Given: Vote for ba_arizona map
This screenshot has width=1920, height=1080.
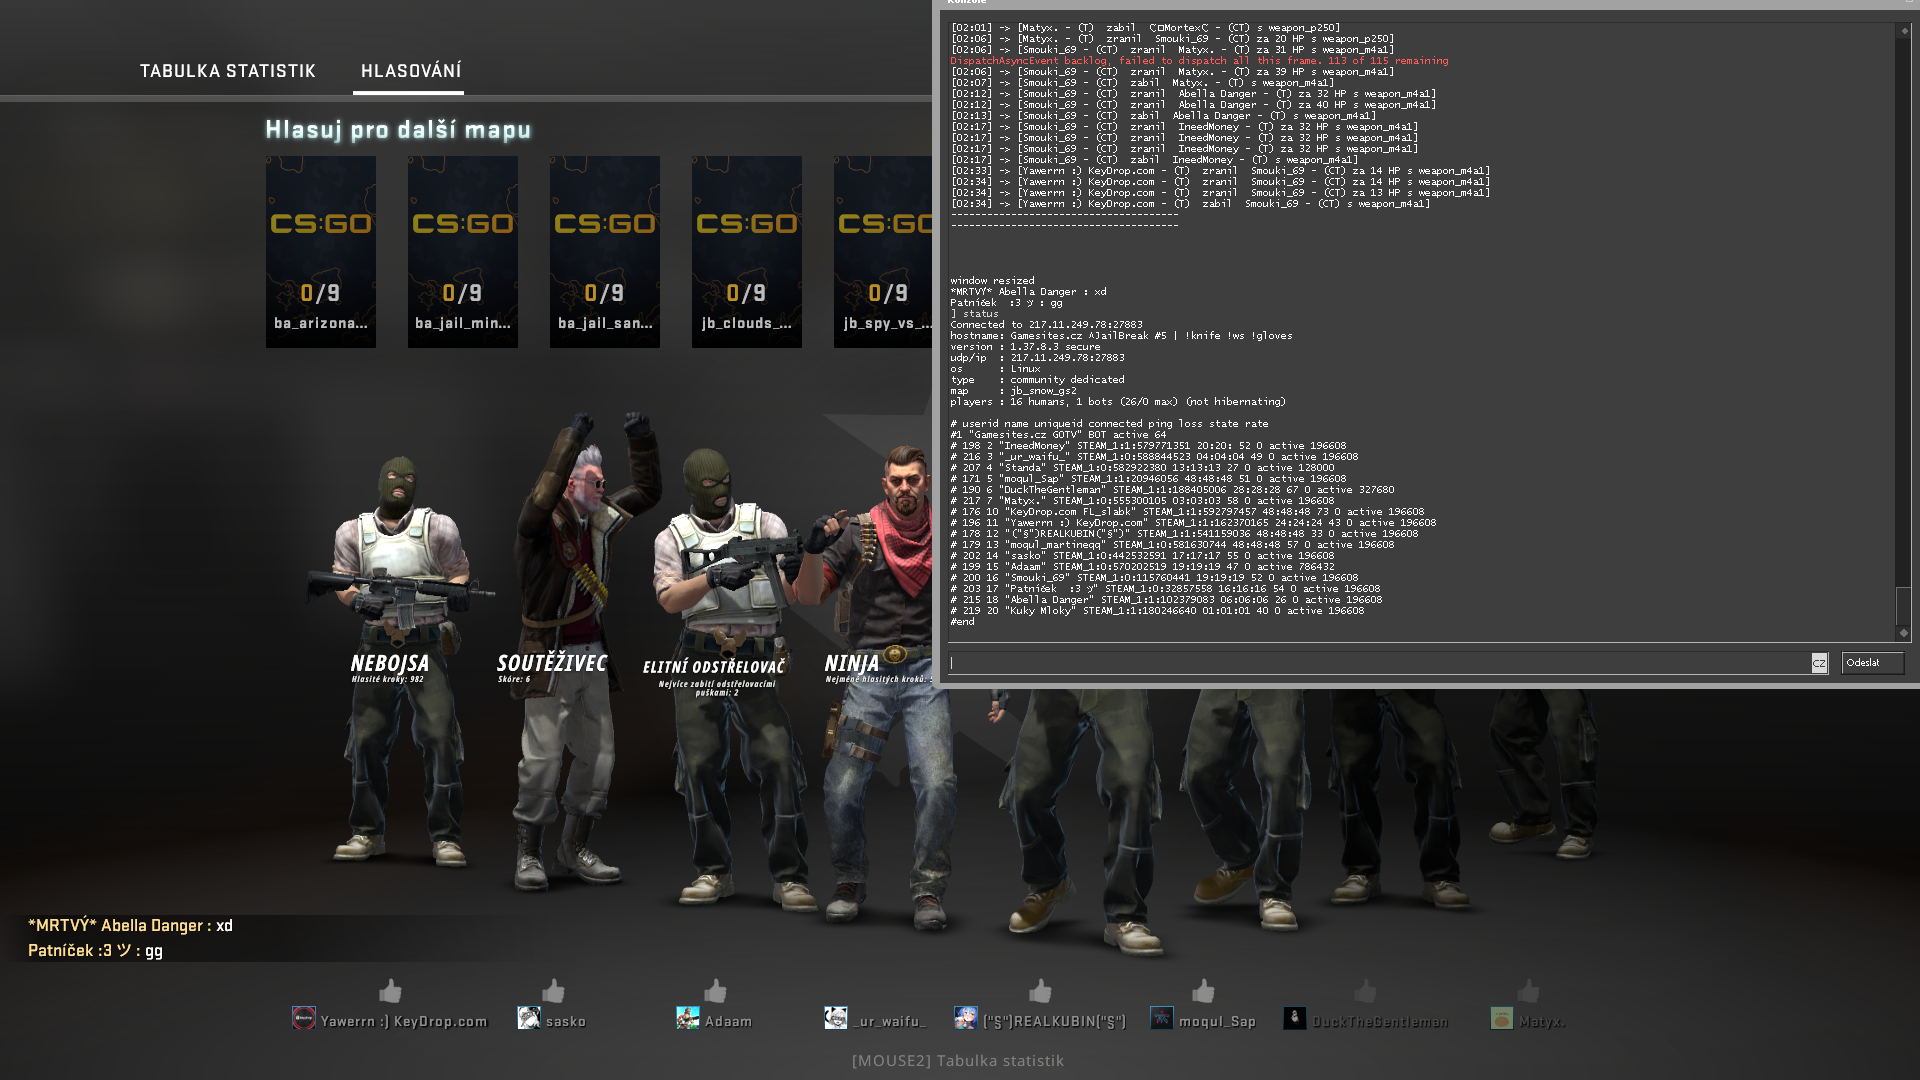Looking at the screenshot, I should tap(320, 251).
